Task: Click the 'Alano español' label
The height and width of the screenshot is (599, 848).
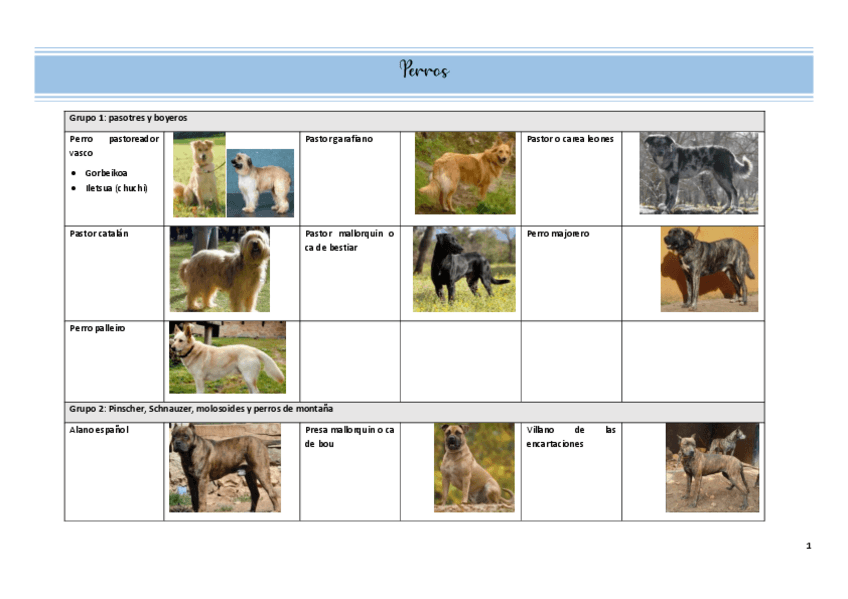Action: [99, 430]
